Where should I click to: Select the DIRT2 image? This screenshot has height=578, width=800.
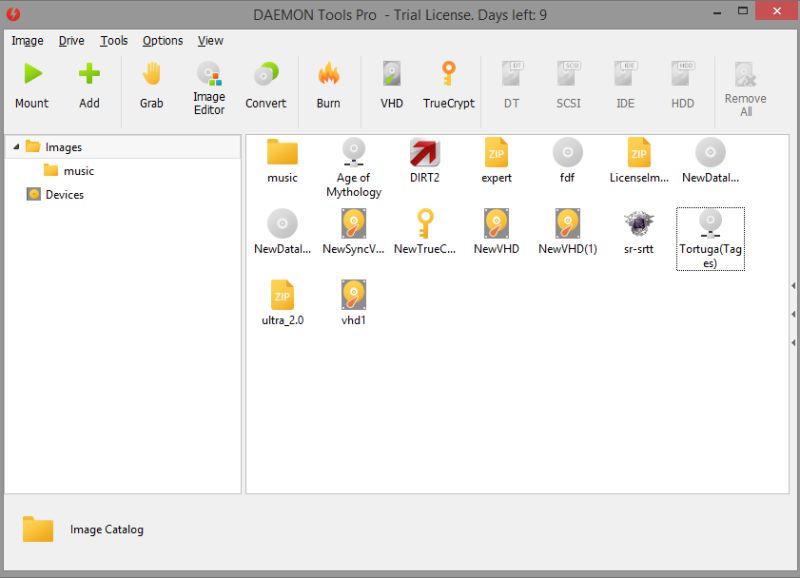[x=424, y=160]
